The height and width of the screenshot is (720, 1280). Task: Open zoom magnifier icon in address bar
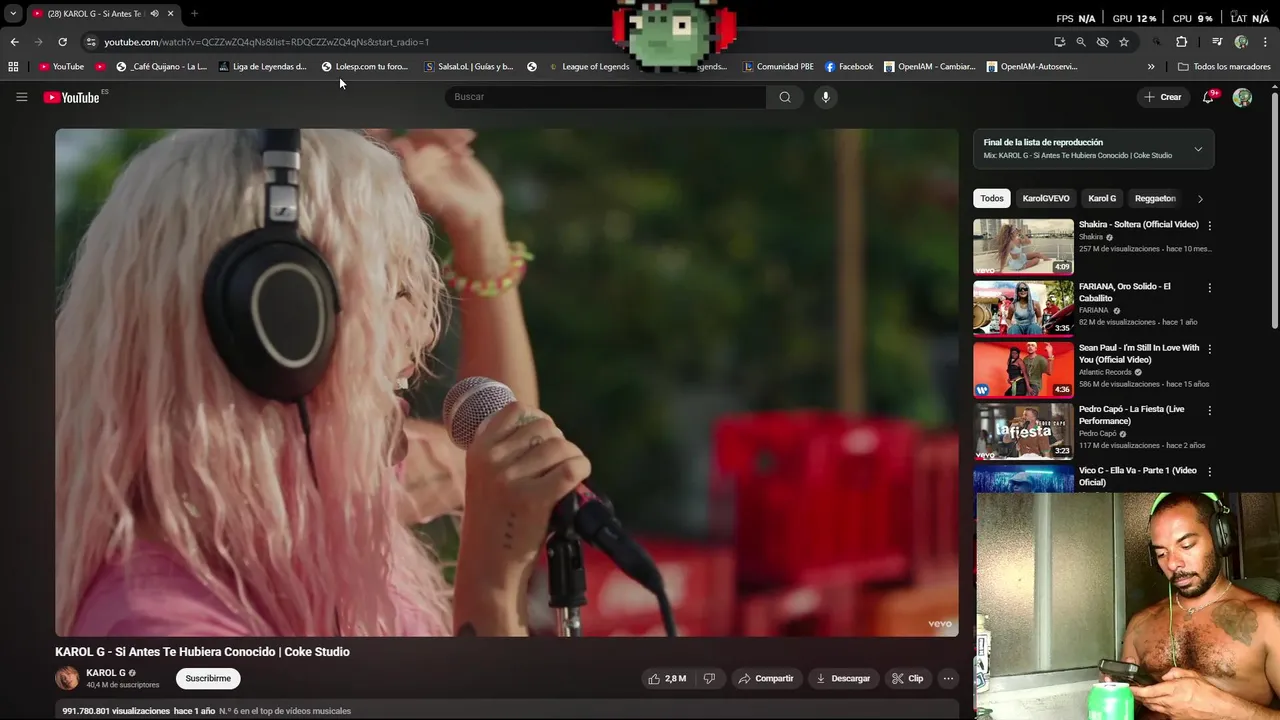pyautogui.click(x=1081, y=42)
